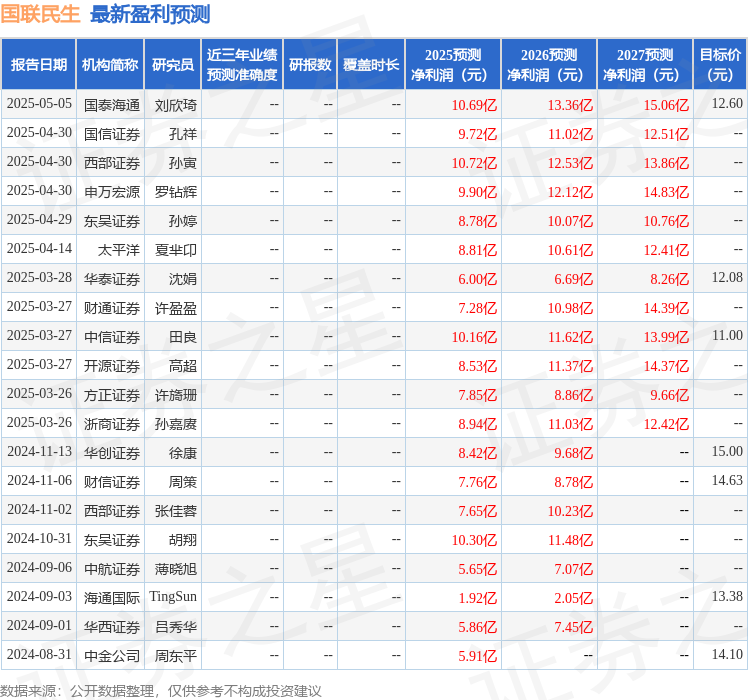Viewport: 748px width, 700px height.
Task: Select the 华泰证券 institution cell
Action: tap(112, 279)
